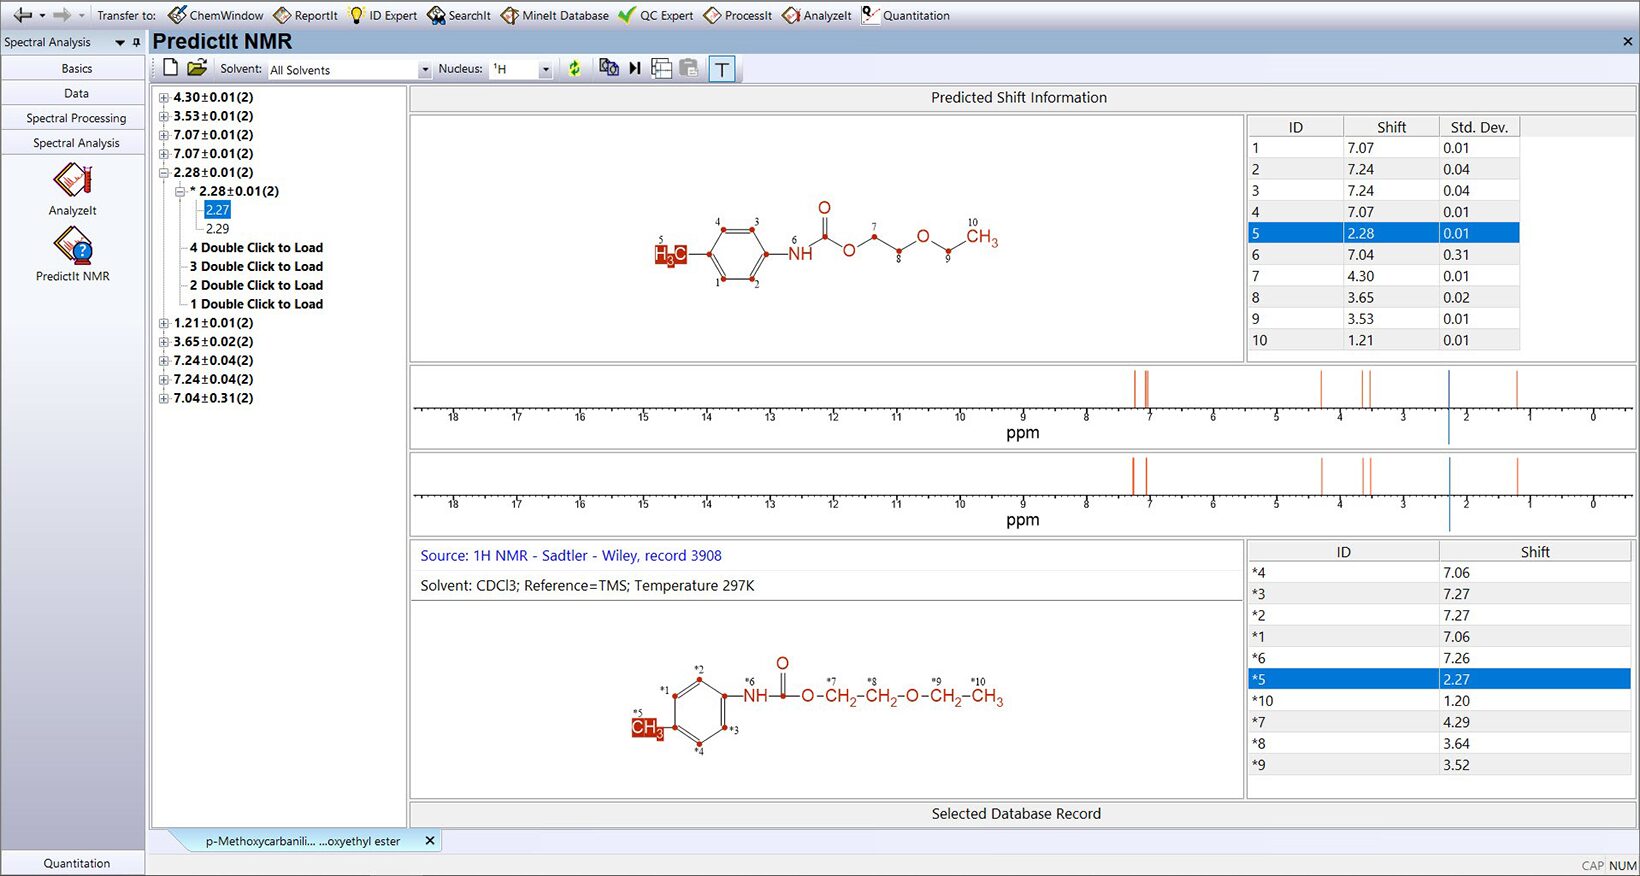Click the Quantitation button at sidebar bottom

tap(76, 863)
